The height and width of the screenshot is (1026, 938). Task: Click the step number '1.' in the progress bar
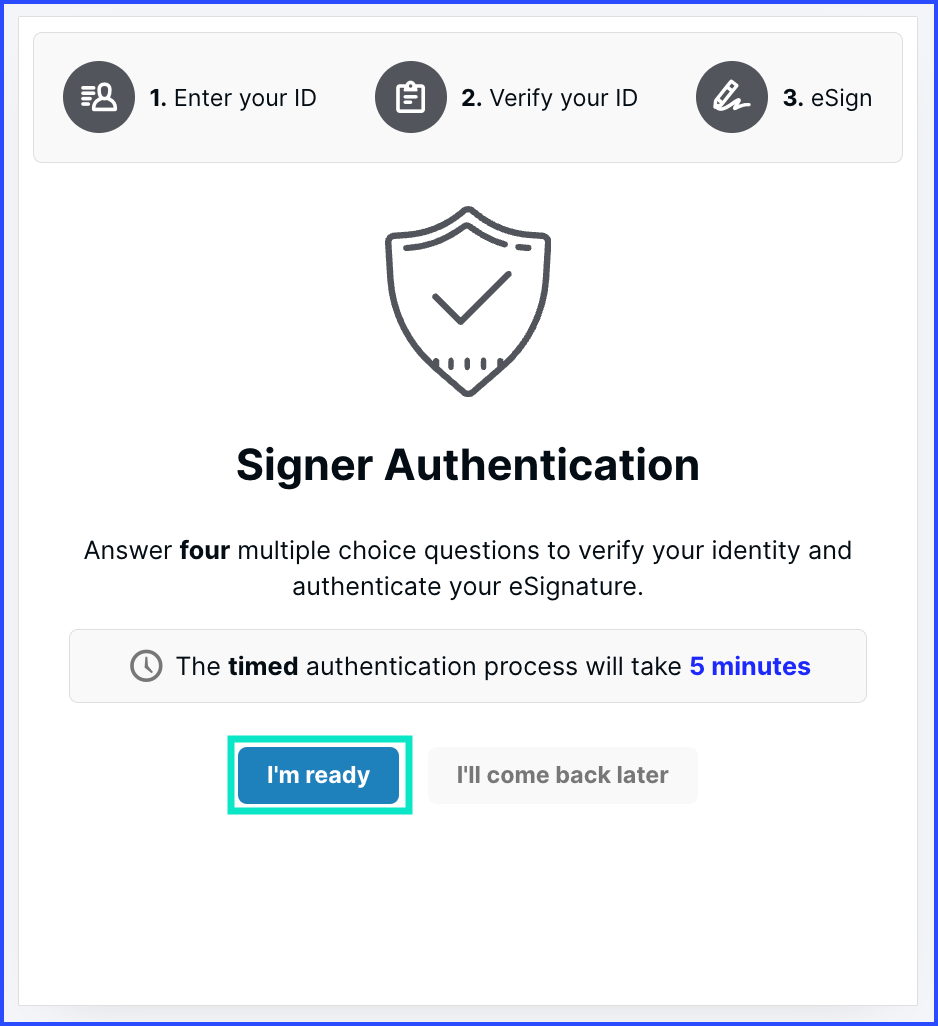pyautogui.click(x=158, y=98)
